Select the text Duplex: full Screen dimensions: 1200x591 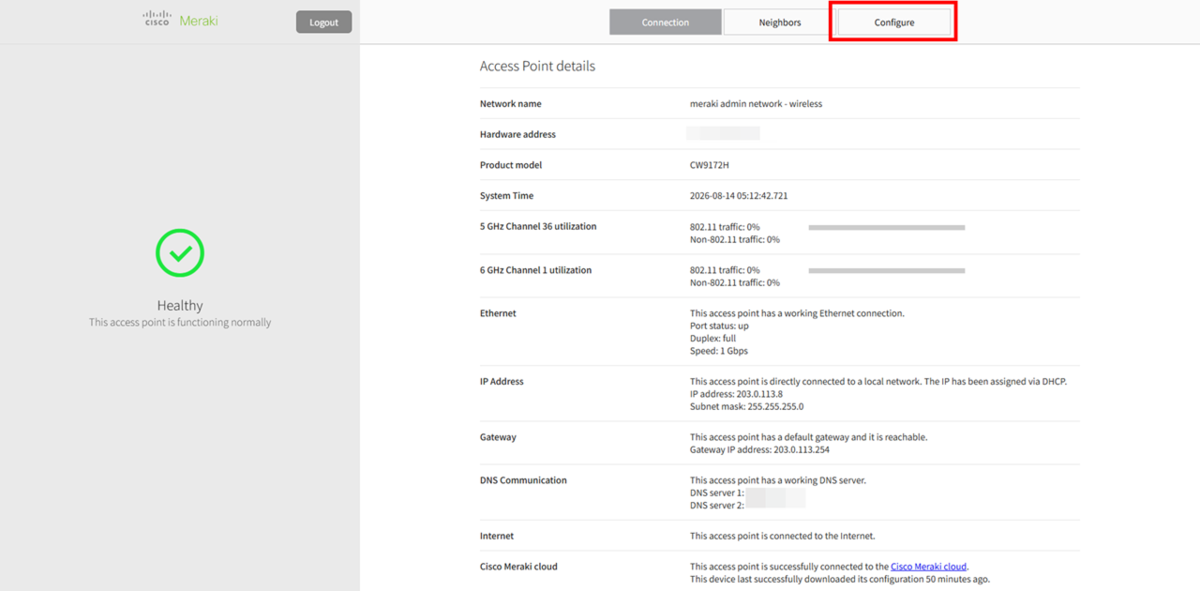click(x=713, y=339)
